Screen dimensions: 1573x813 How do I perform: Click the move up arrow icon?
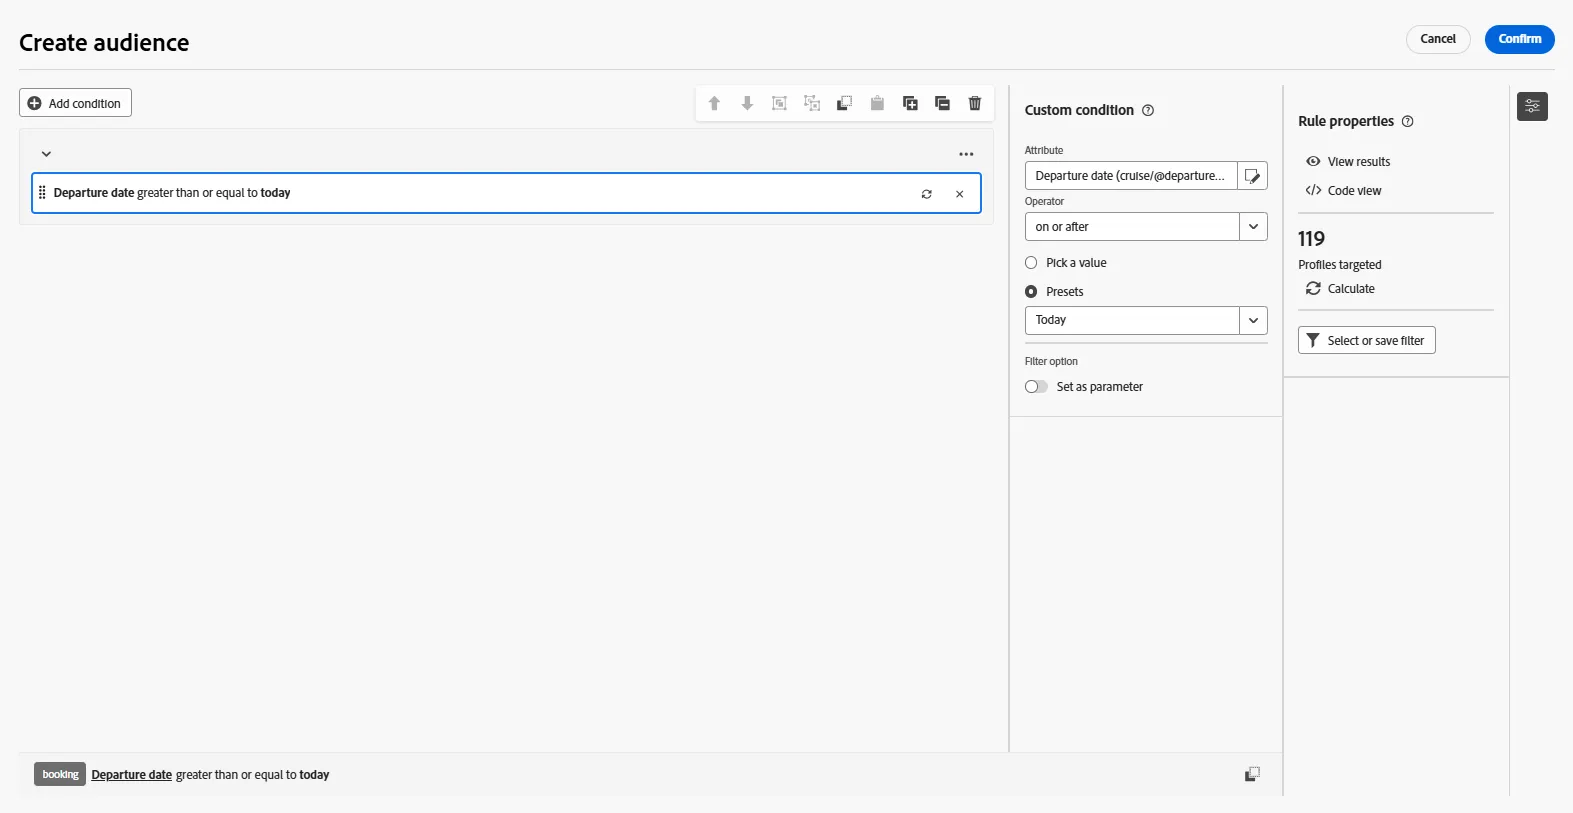(714, 103)
